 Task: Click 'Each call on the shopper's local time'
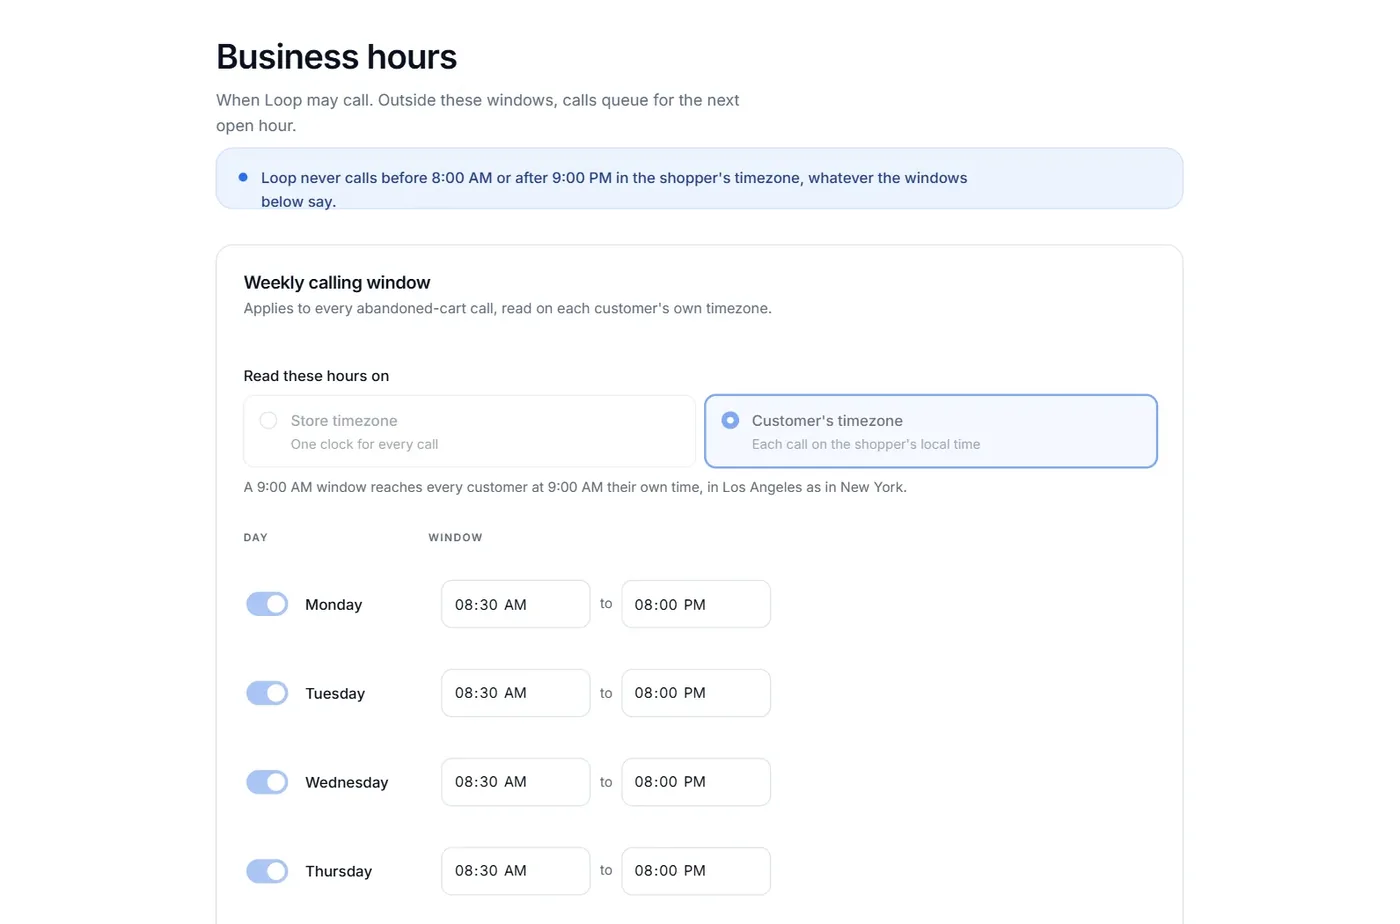point(866,444)
